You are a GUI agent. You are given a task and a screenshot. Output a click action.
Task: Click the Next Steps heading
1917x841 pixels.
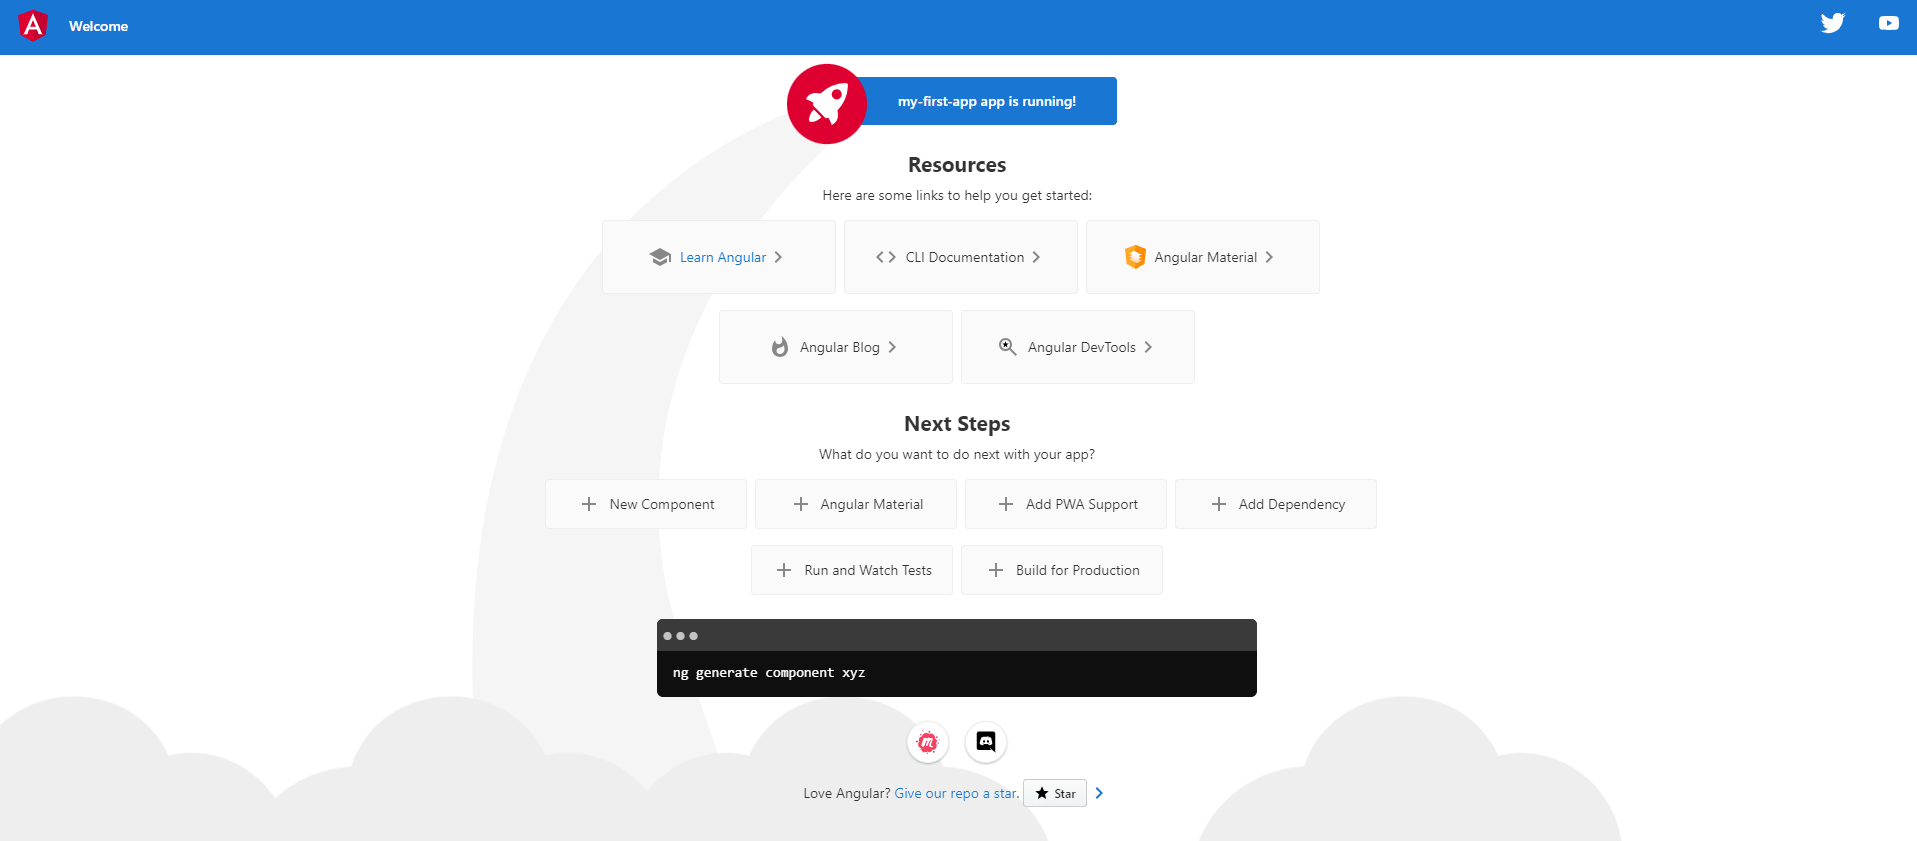coord(957,424)
